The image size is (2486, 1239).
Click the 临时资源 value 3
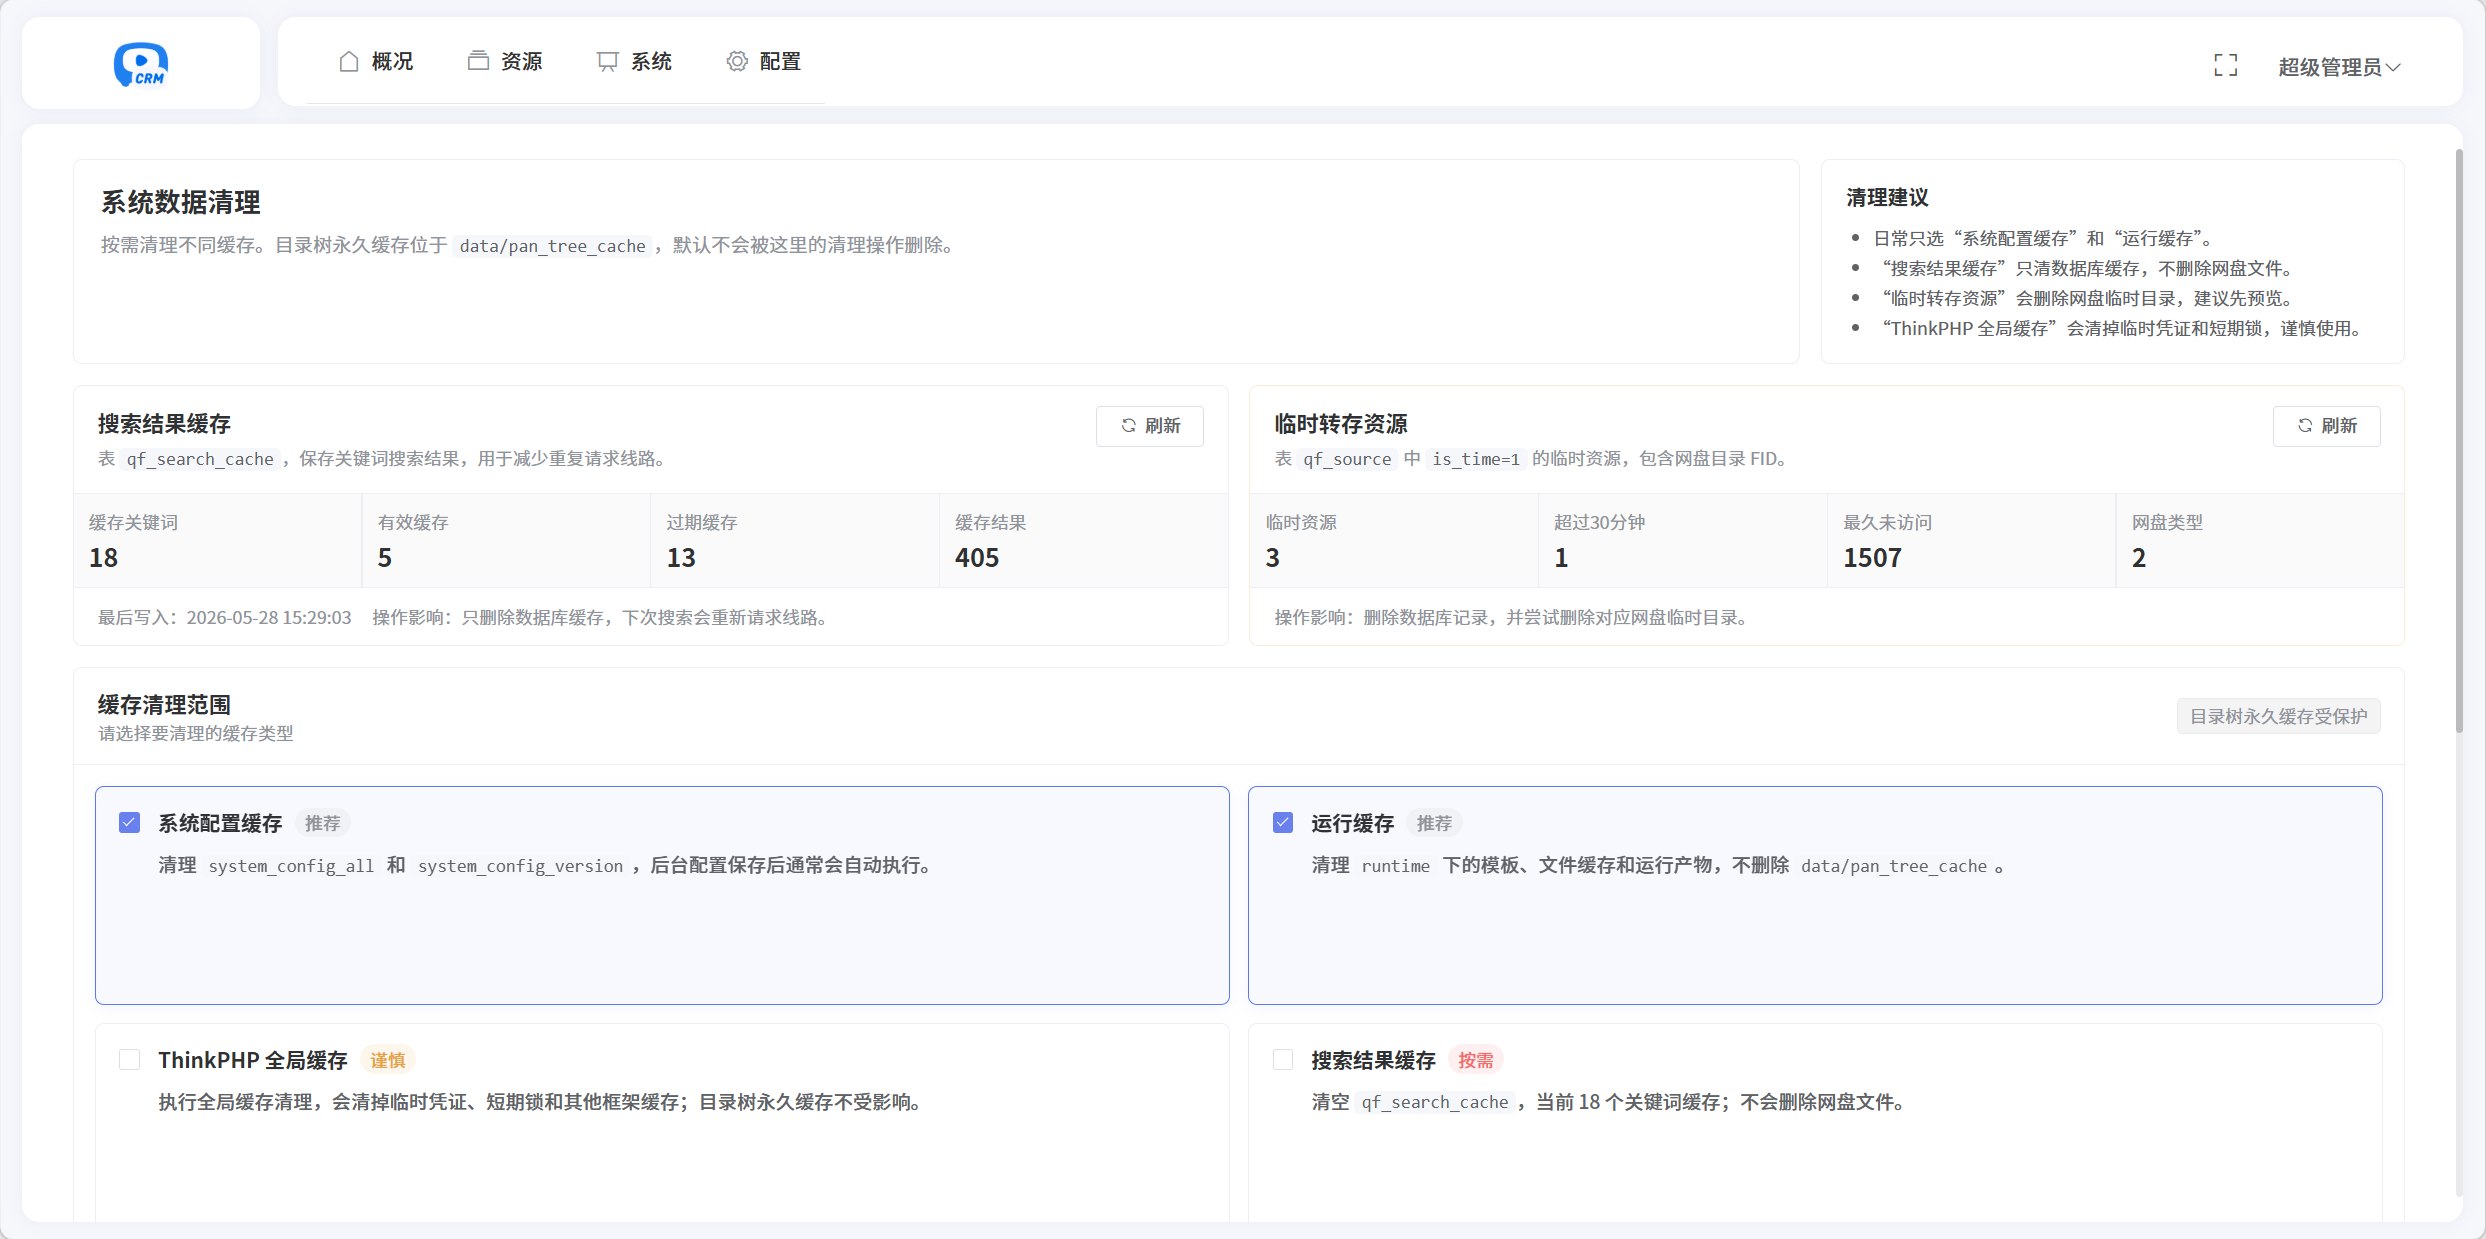1272,558
